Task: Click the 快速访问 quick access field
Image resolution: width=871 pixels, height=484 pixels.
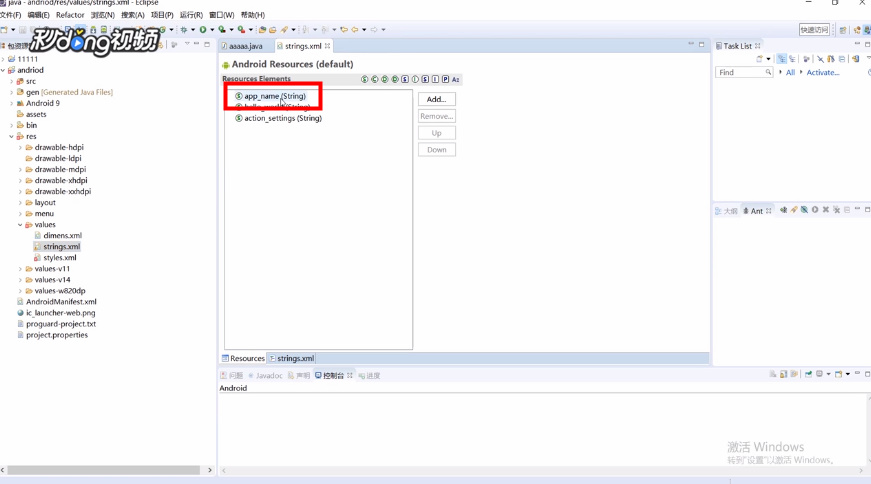Action: pos(814,29)
